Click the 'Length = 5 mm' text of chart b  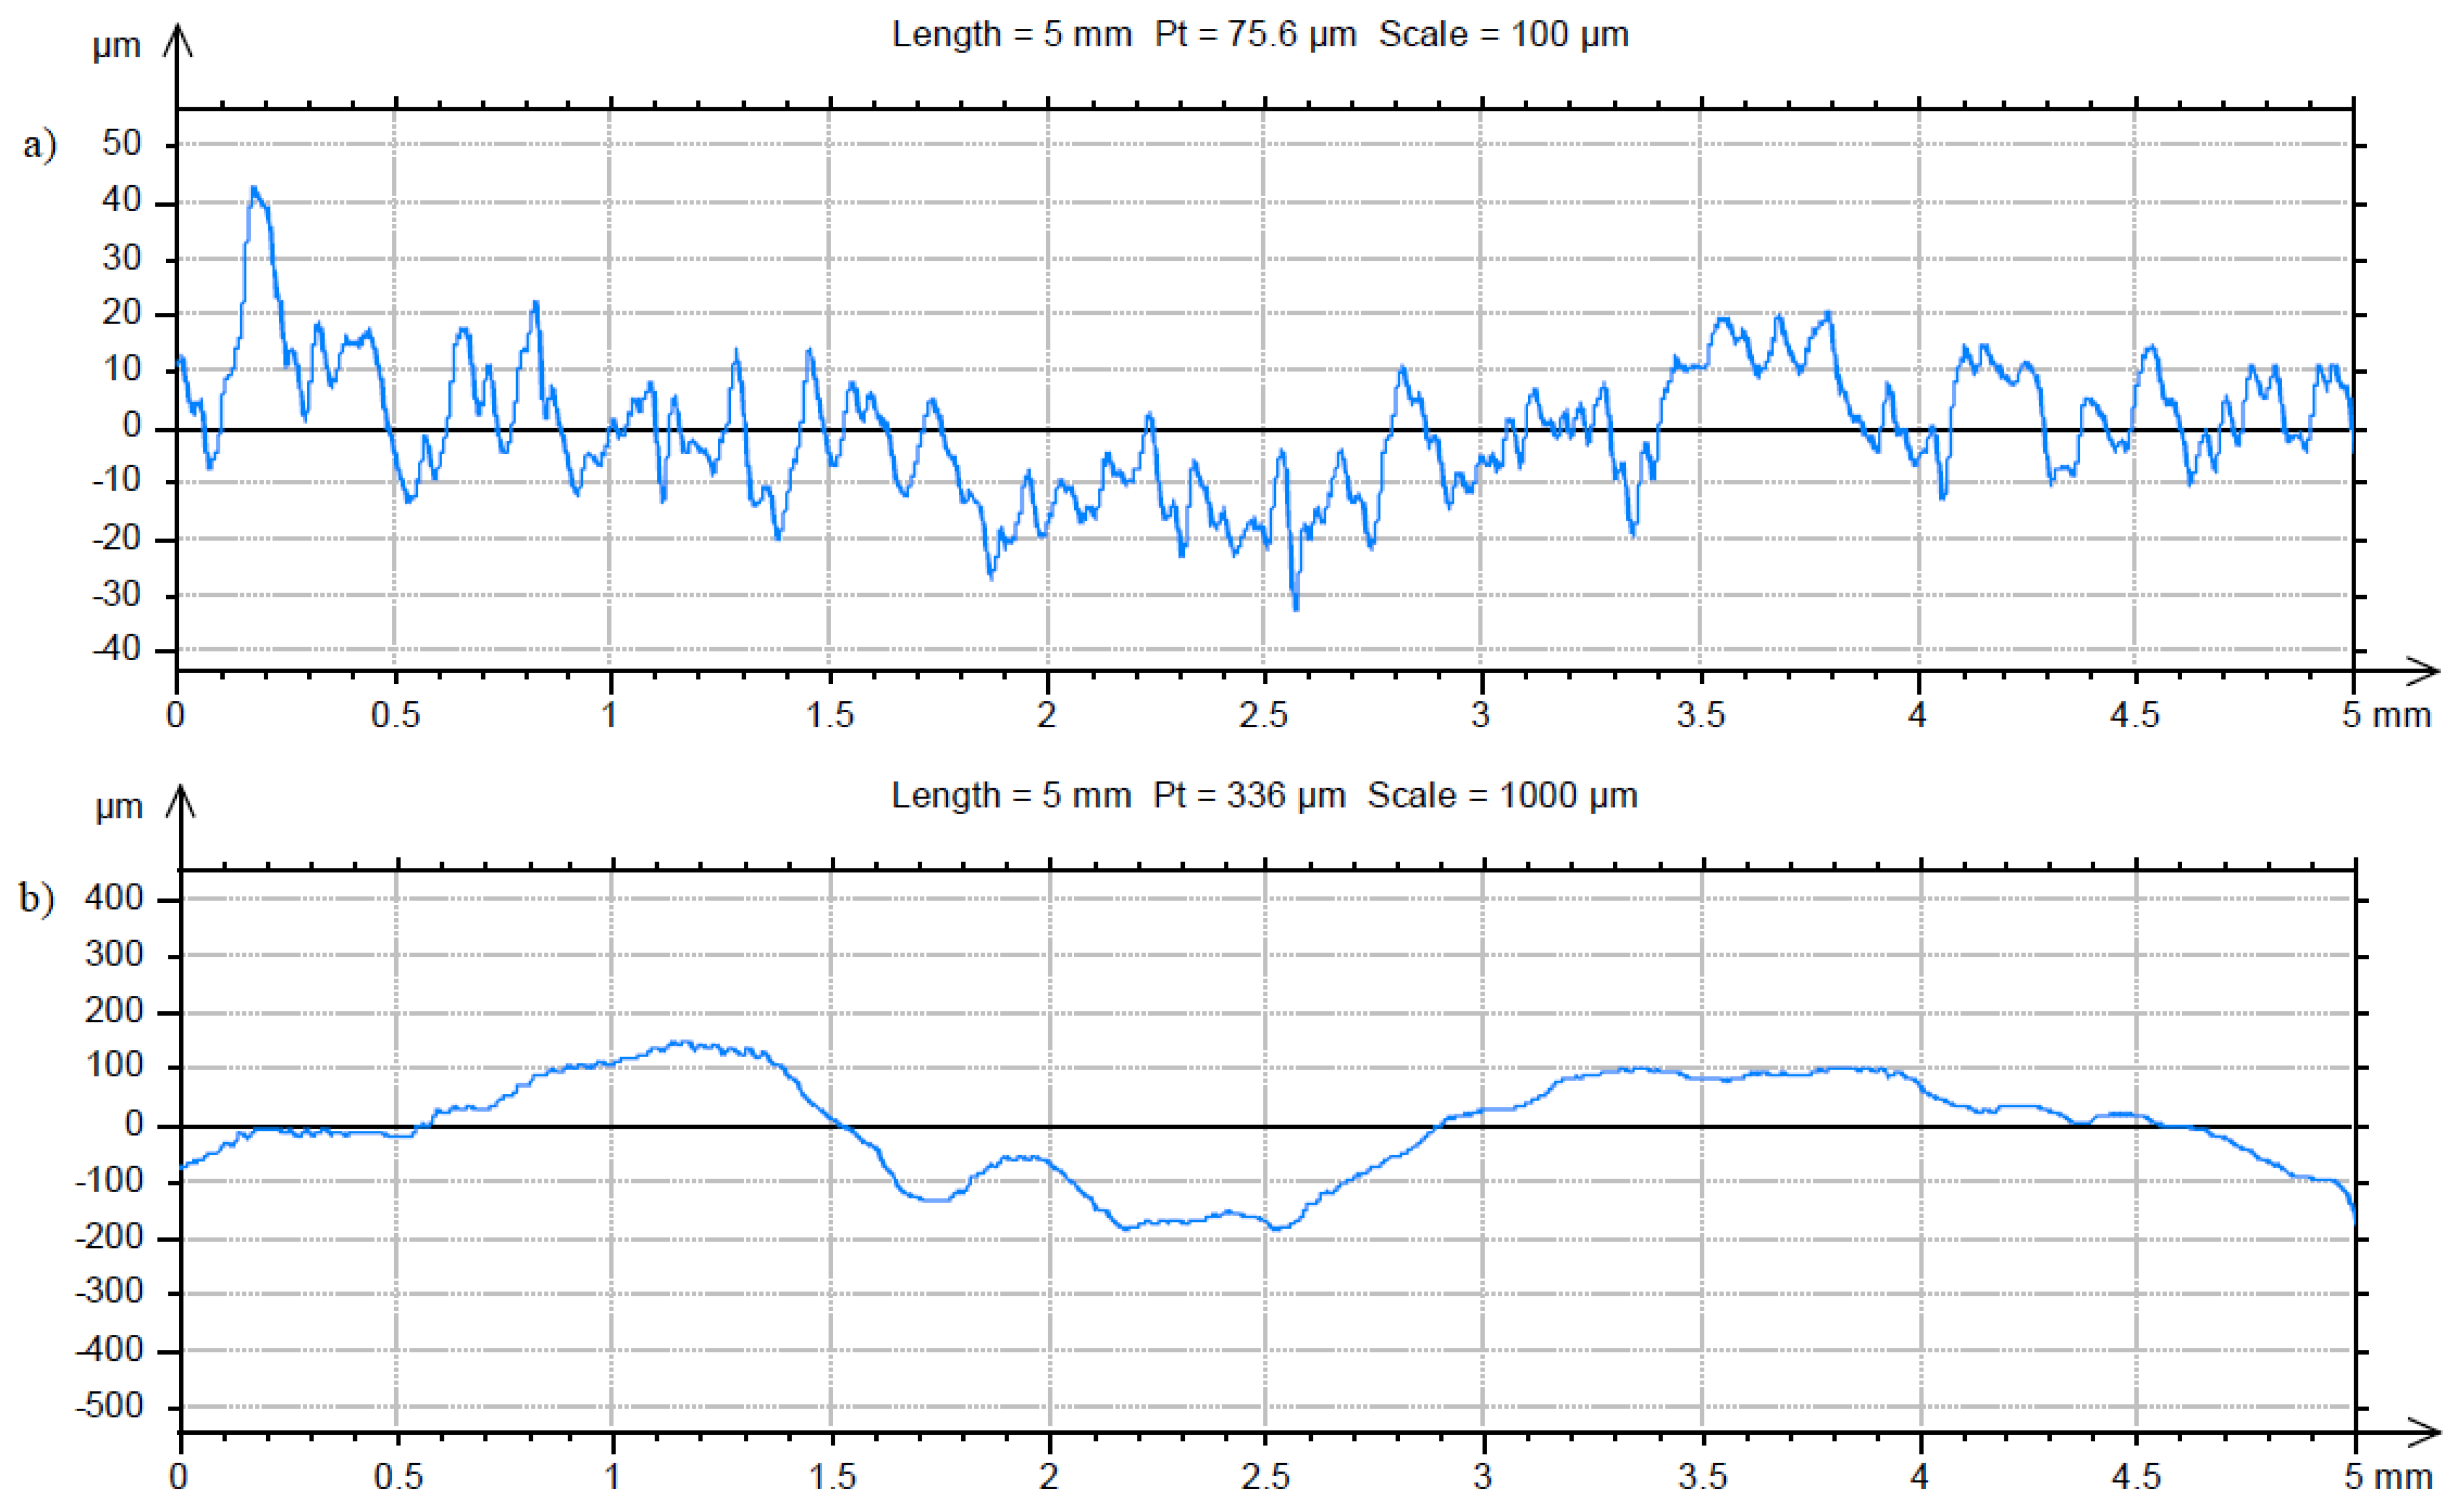tap(1010, 796)
